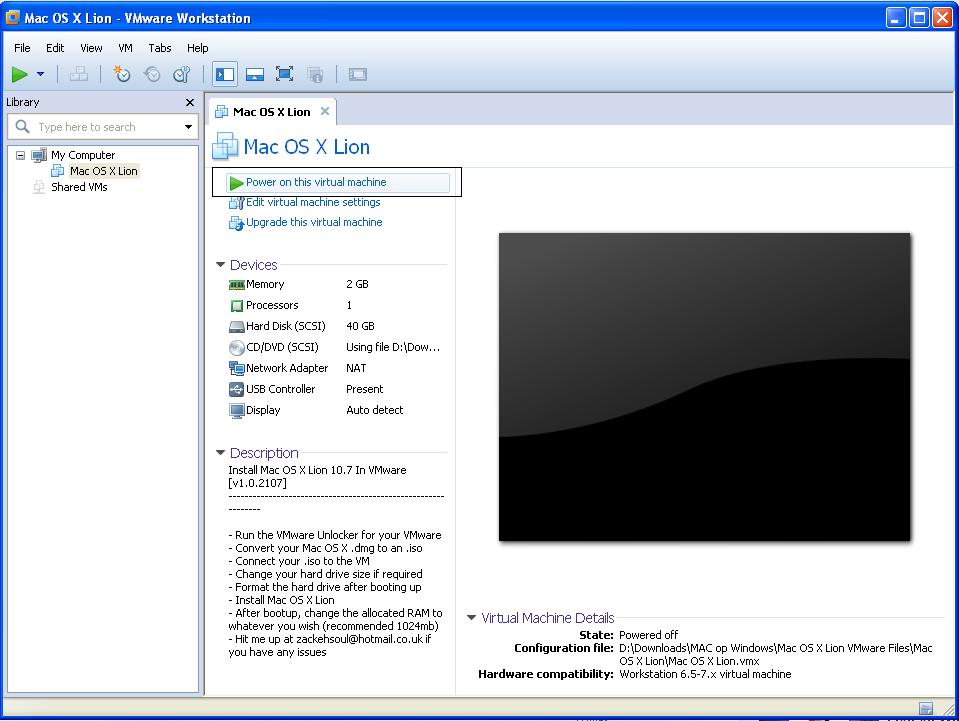The width and height of the screenshot is (959, 721).
Task: Select the USB Controller device
Action: click(280, 390)
